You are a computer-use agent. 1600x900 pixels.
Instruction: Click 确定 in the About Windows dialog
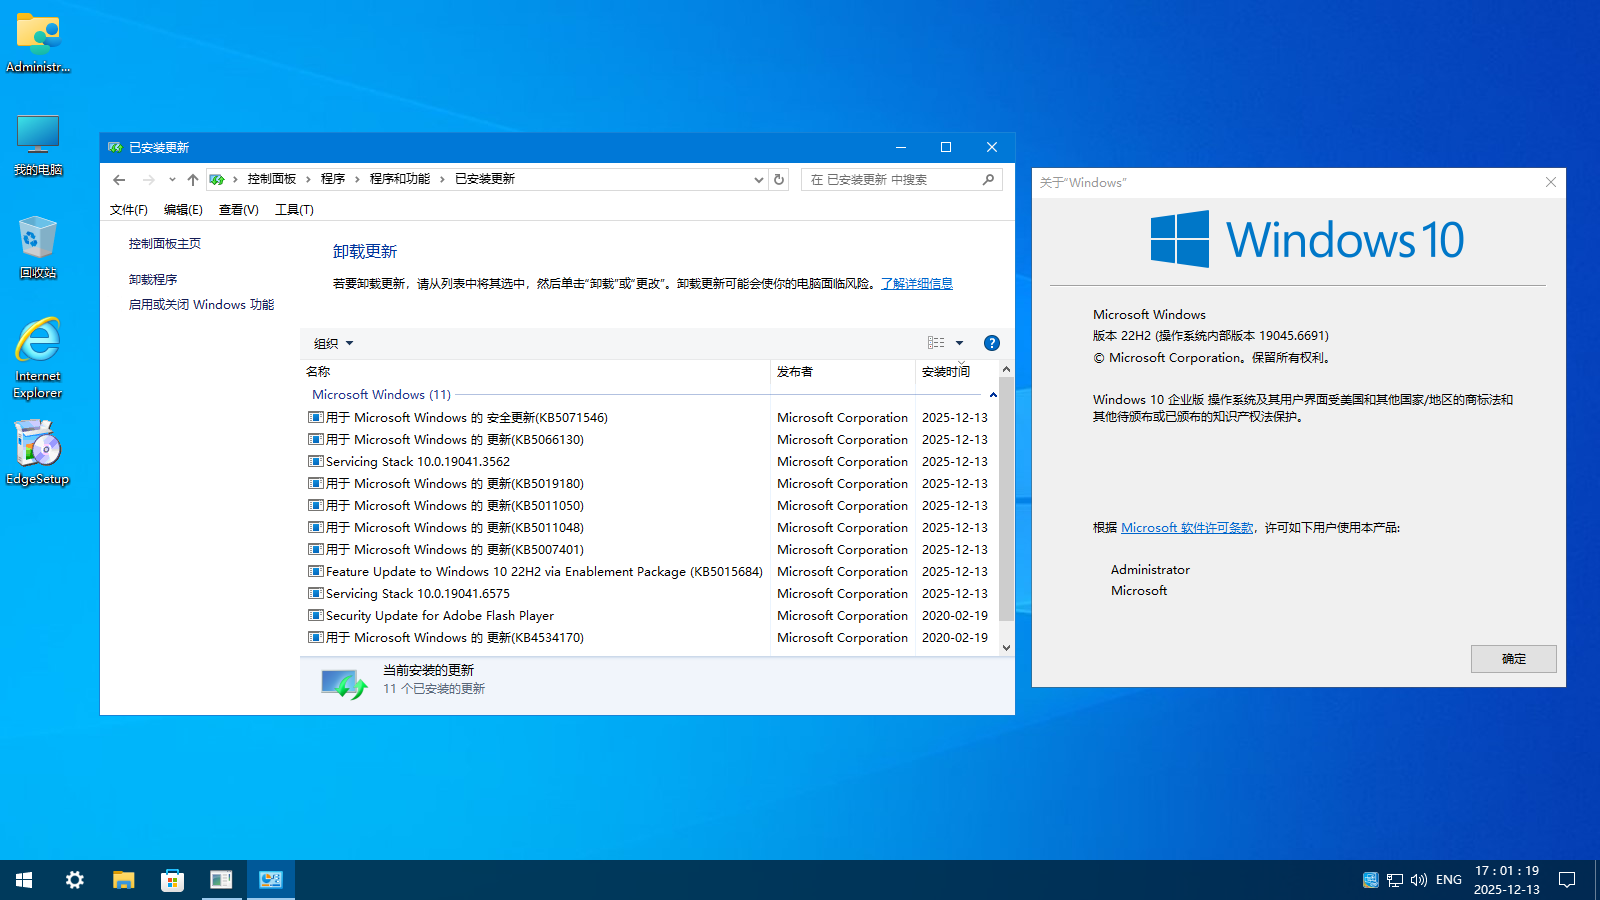pos(1514,659)
